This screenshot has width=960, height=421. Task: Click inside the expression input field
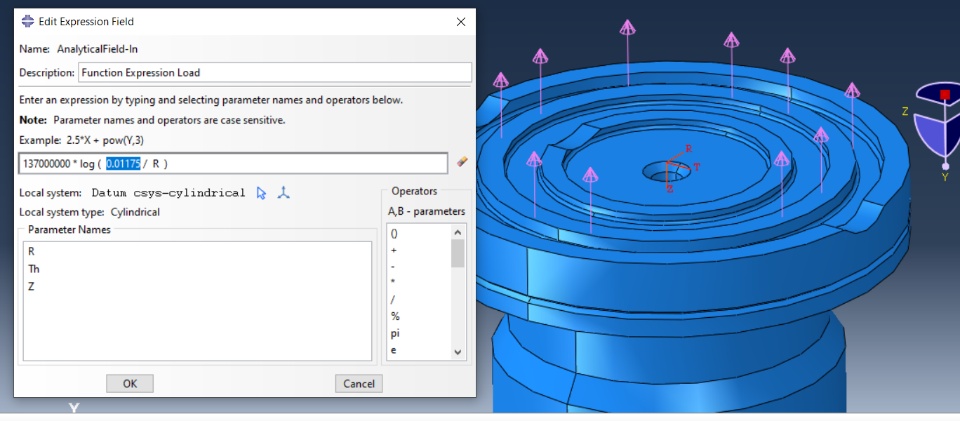(233, 163)
